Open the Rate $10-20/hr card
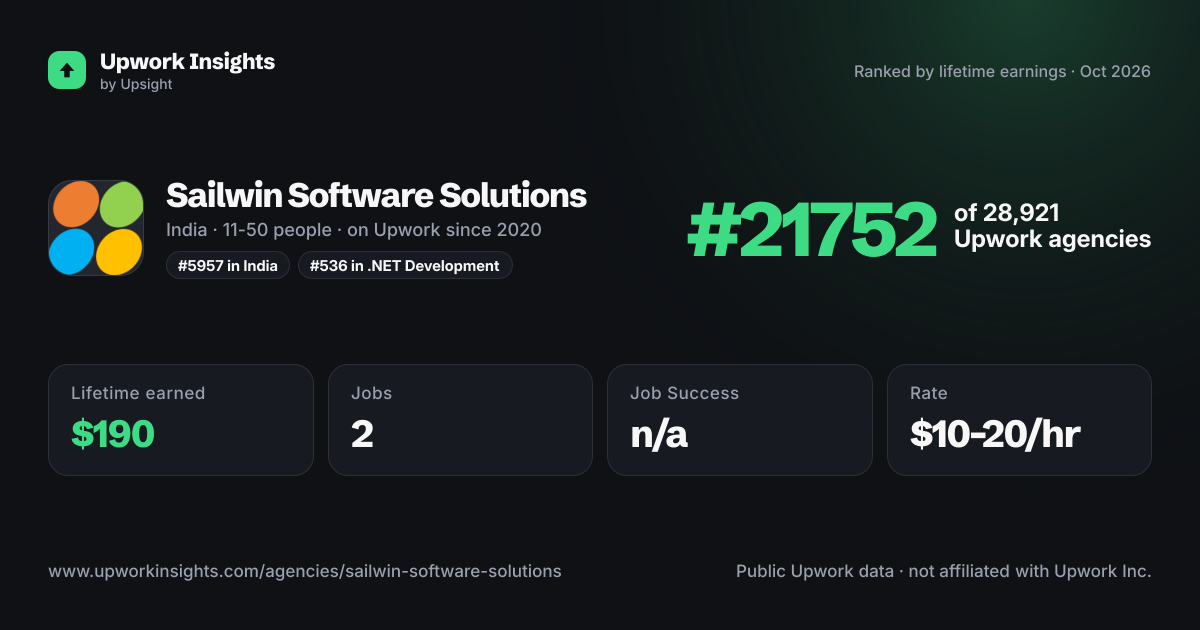 [x=1019, y=420]
